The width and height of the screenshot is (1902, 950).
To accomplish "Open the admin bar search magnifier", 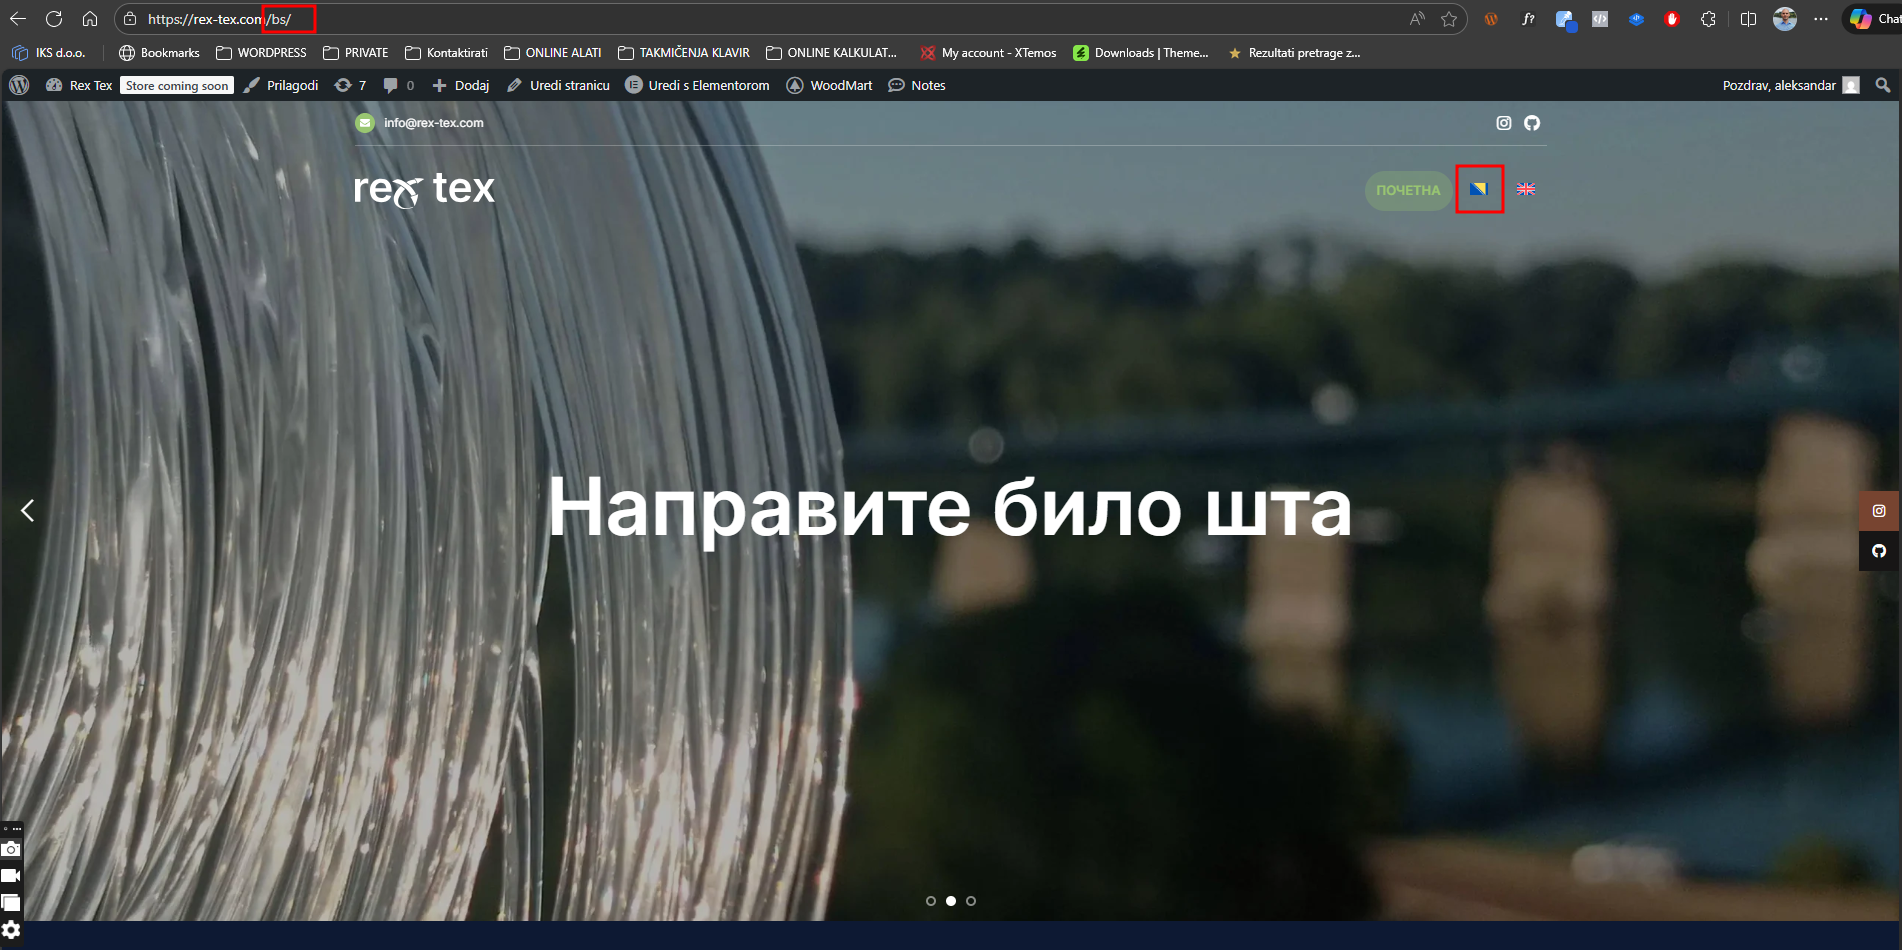I will [1883, 85].
